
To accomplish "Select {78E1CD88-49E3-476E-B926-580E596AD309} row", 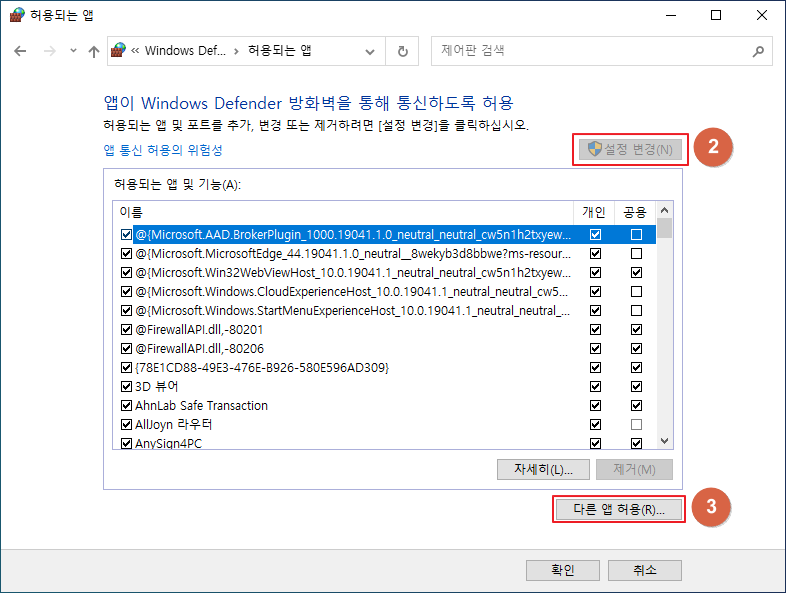I will tap(262, 368).
